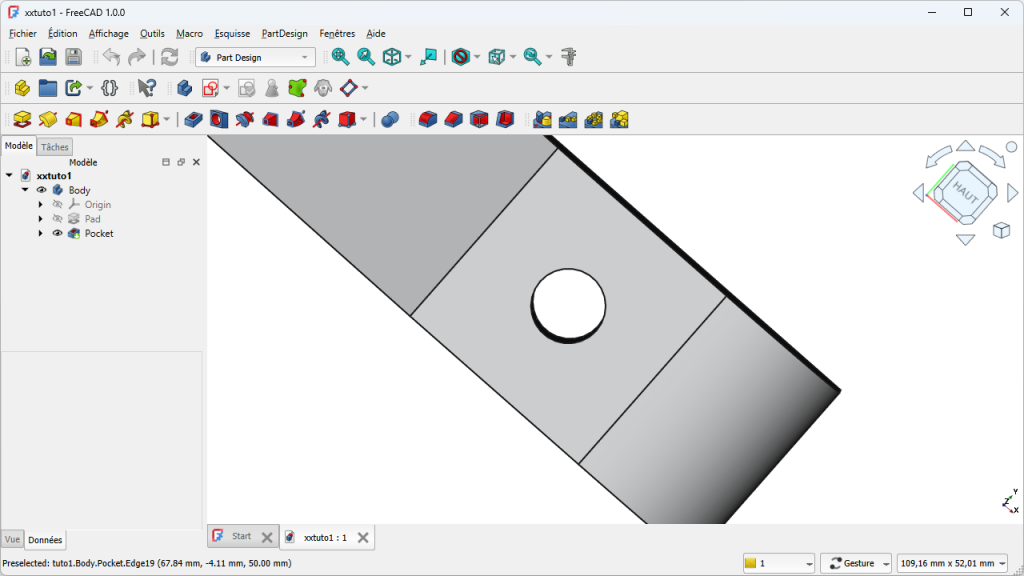Screen dimensions: 1024x576
Task: Toggle visibility eye of Body
Action: click(42, 190)
